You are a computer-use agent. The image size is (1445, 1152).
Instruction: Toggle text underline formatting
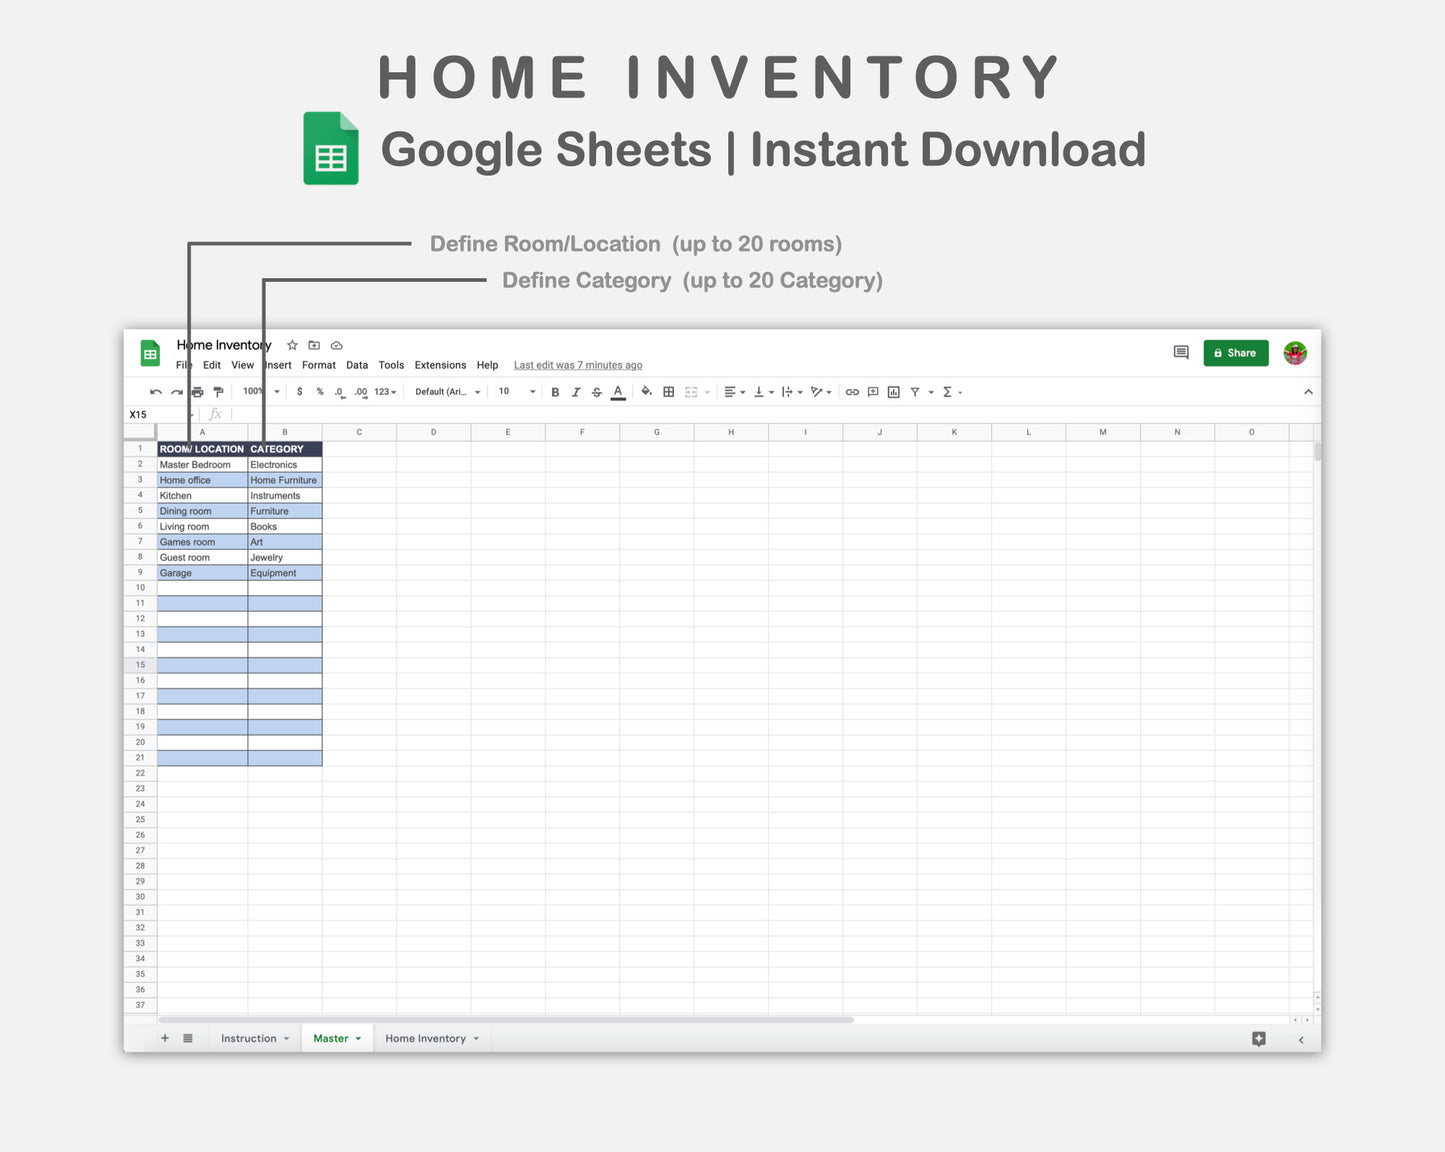(617, 392)
